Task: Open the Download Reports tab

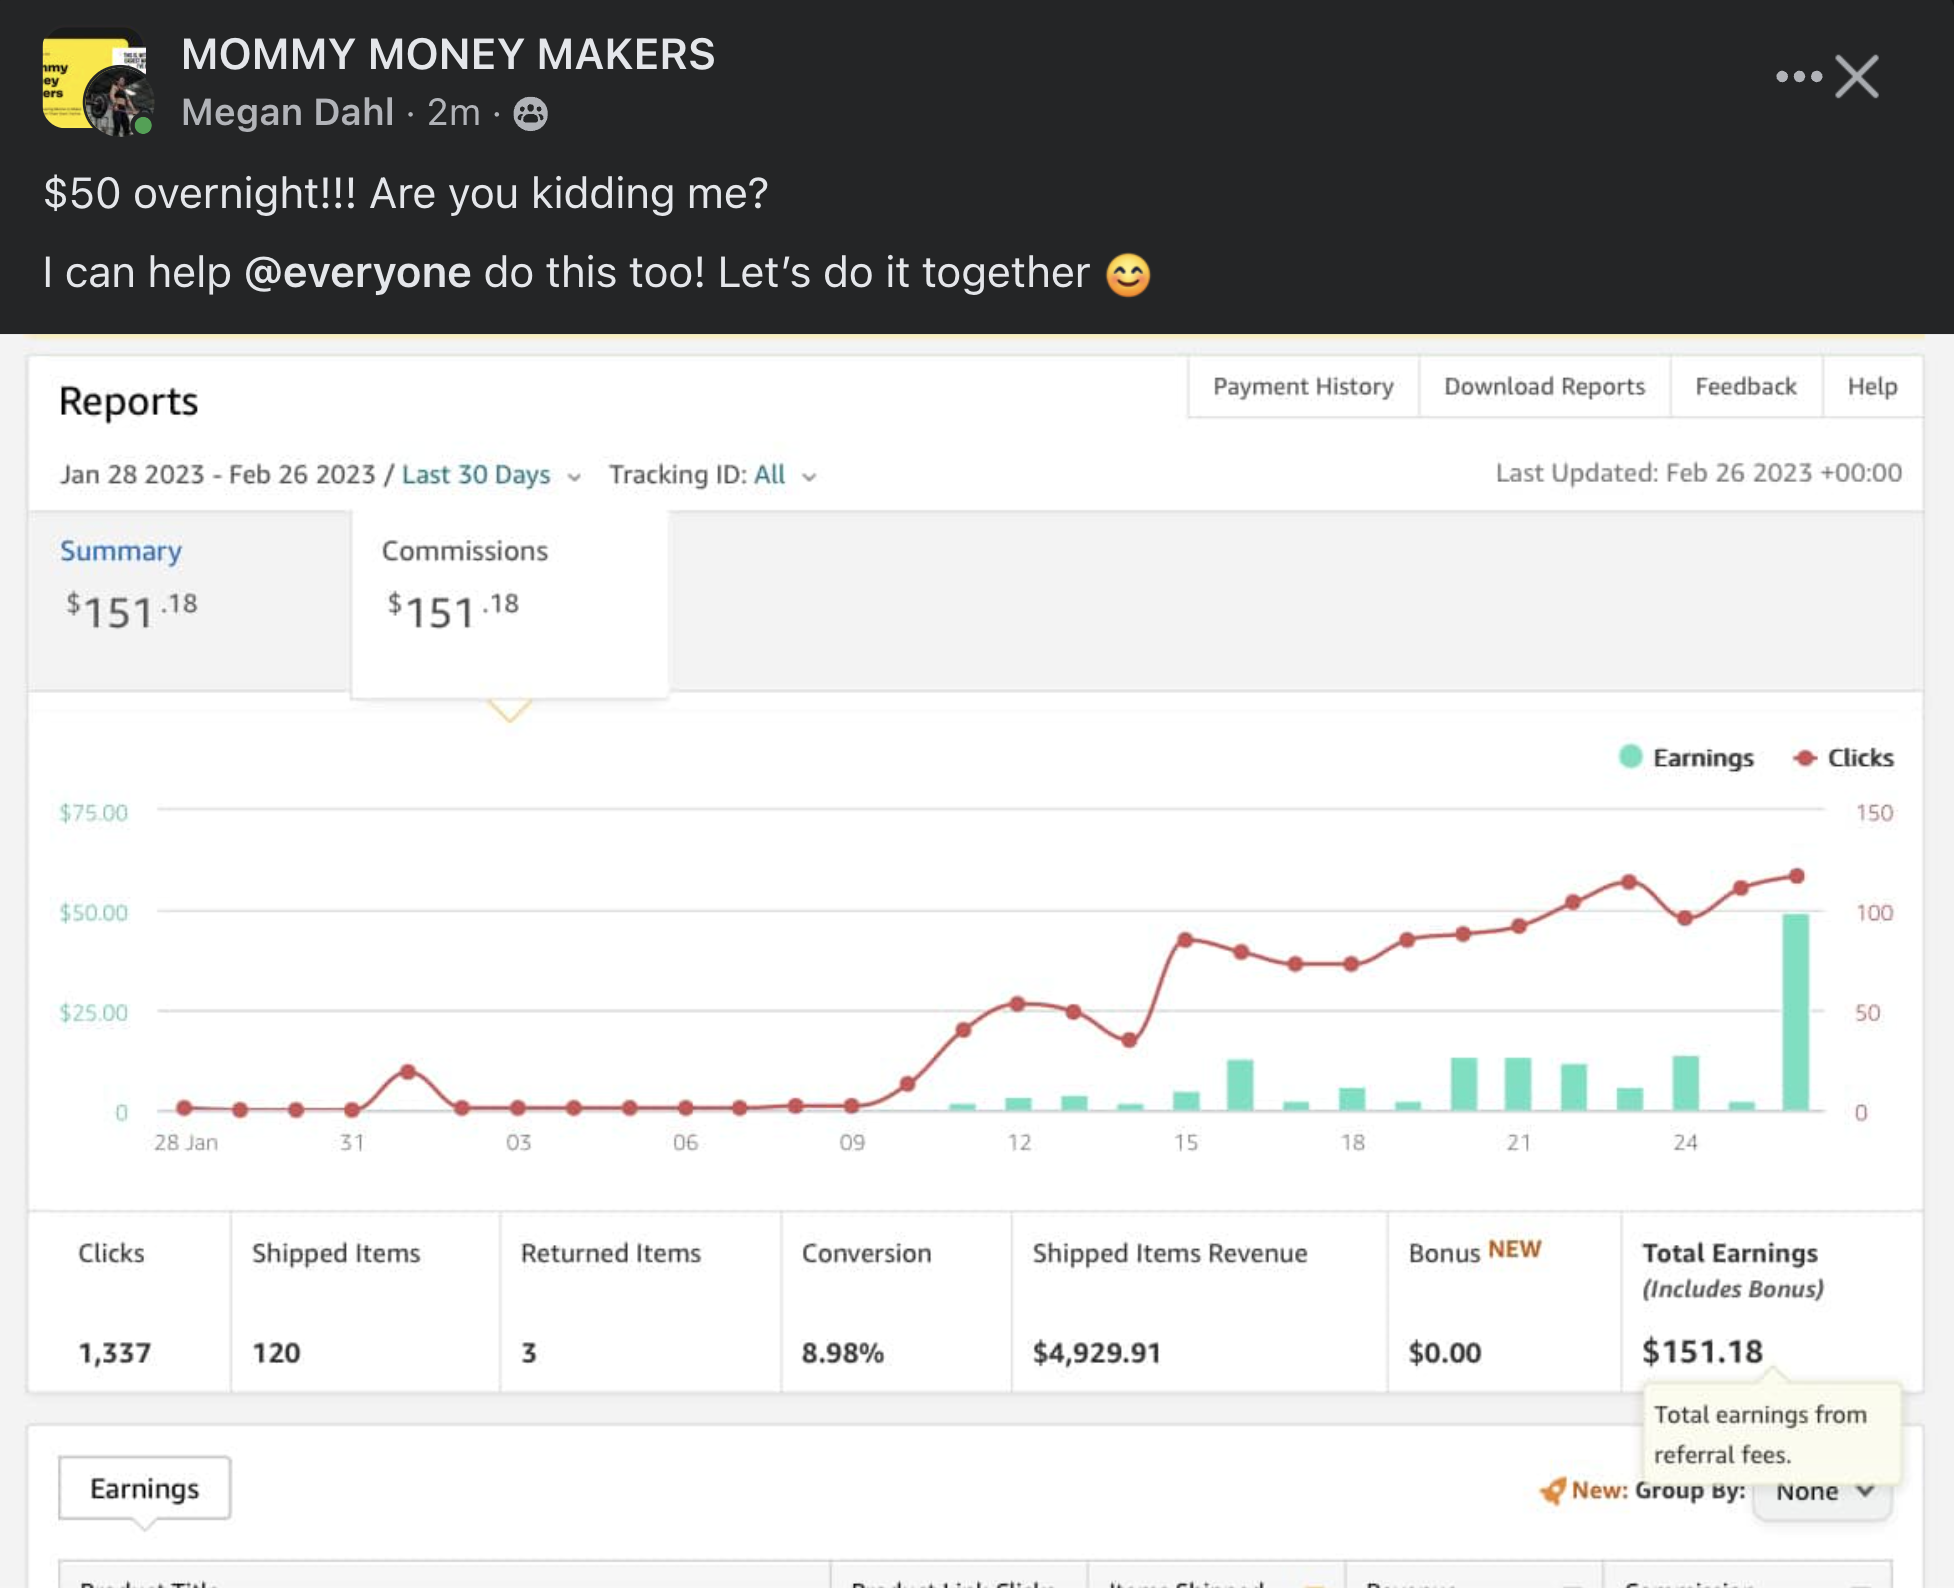Action: point(1544,387)
